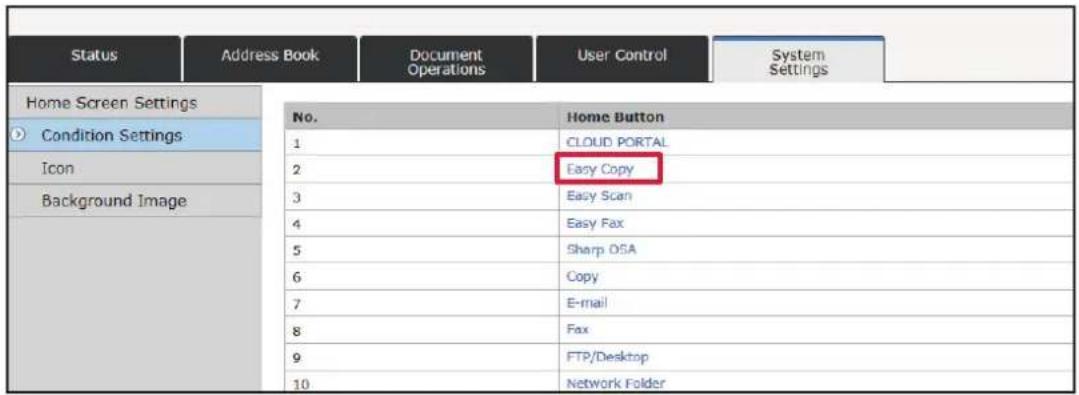
Task: Click row number 8 cell
Action: click(422, 330)
